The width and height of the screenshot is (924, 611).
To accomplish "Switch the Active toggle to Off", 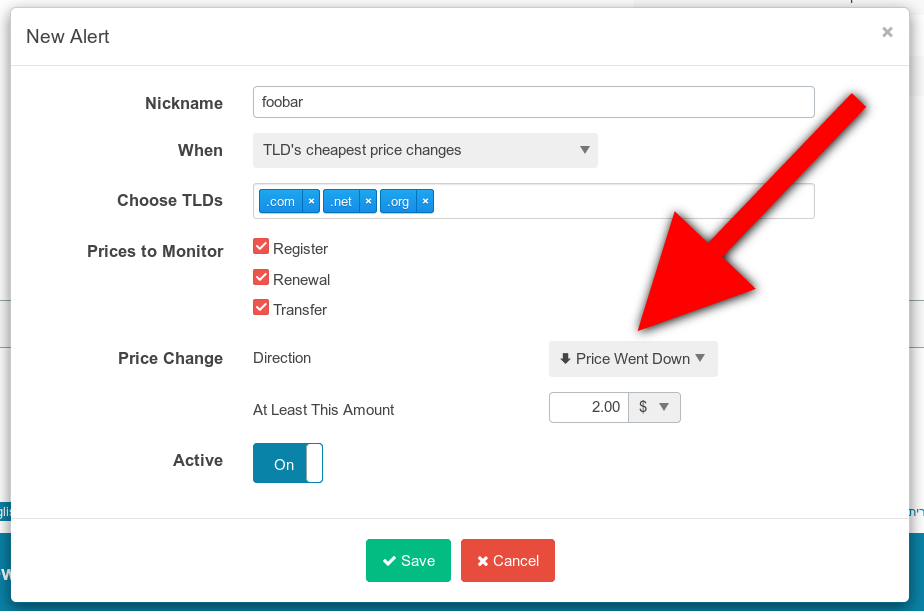I will [x=287, y=463].
